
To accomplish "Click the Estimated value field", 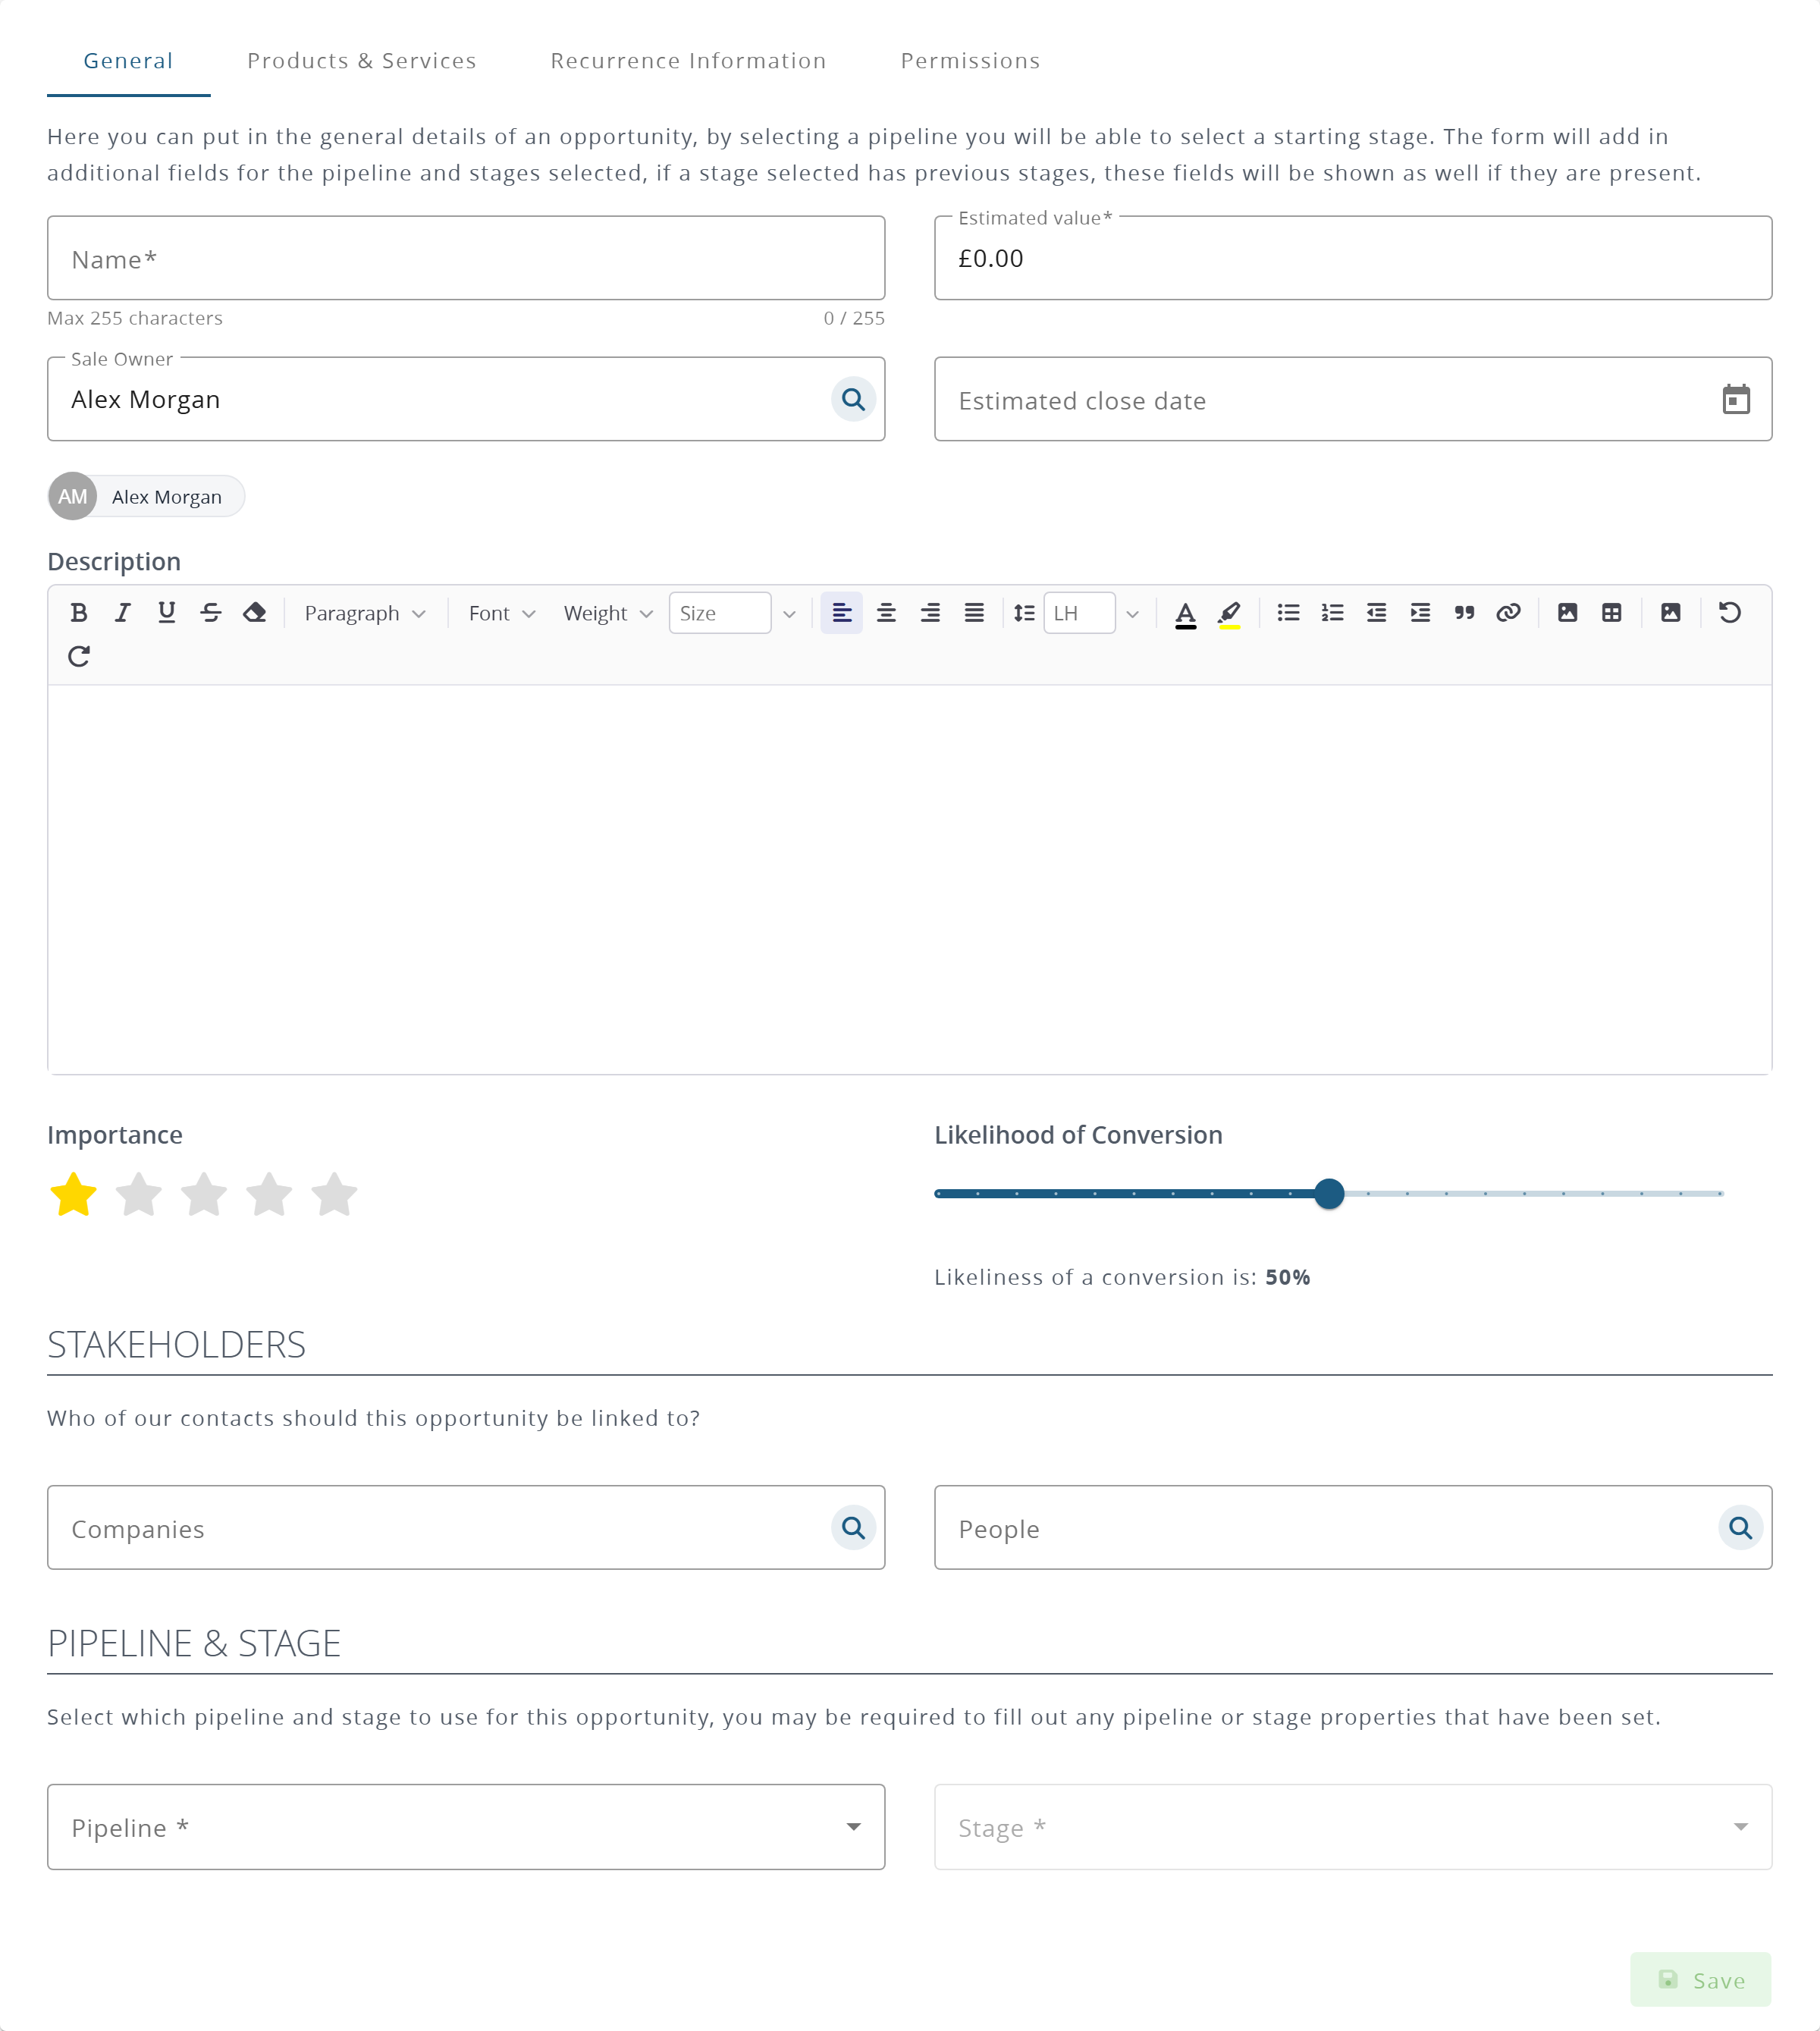I will (x=1353, y=258).
